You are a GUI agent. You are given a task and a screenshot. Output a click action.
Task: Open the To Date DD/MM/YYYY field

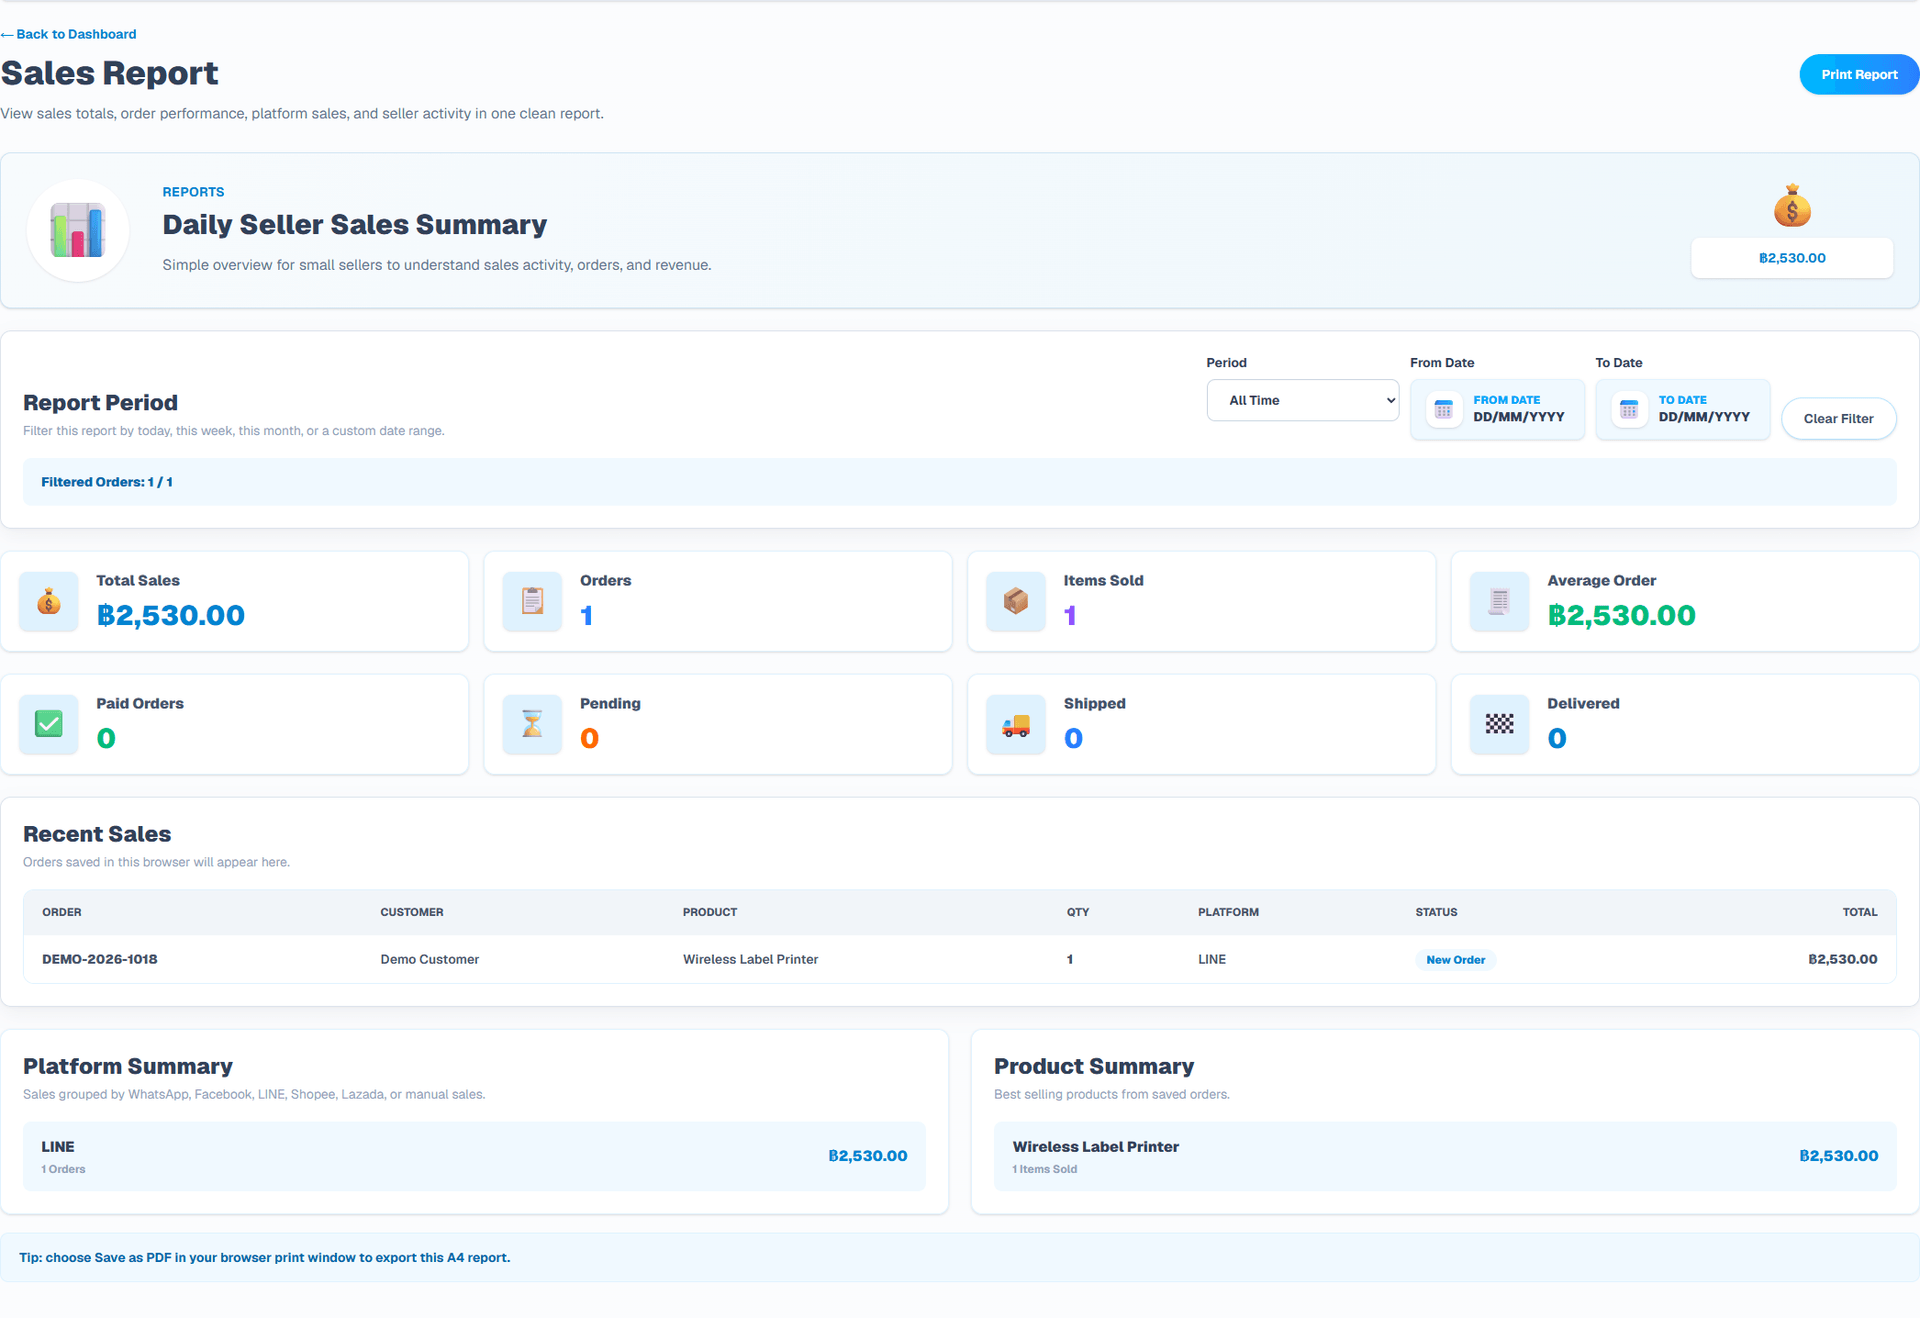pos(1682,409)
